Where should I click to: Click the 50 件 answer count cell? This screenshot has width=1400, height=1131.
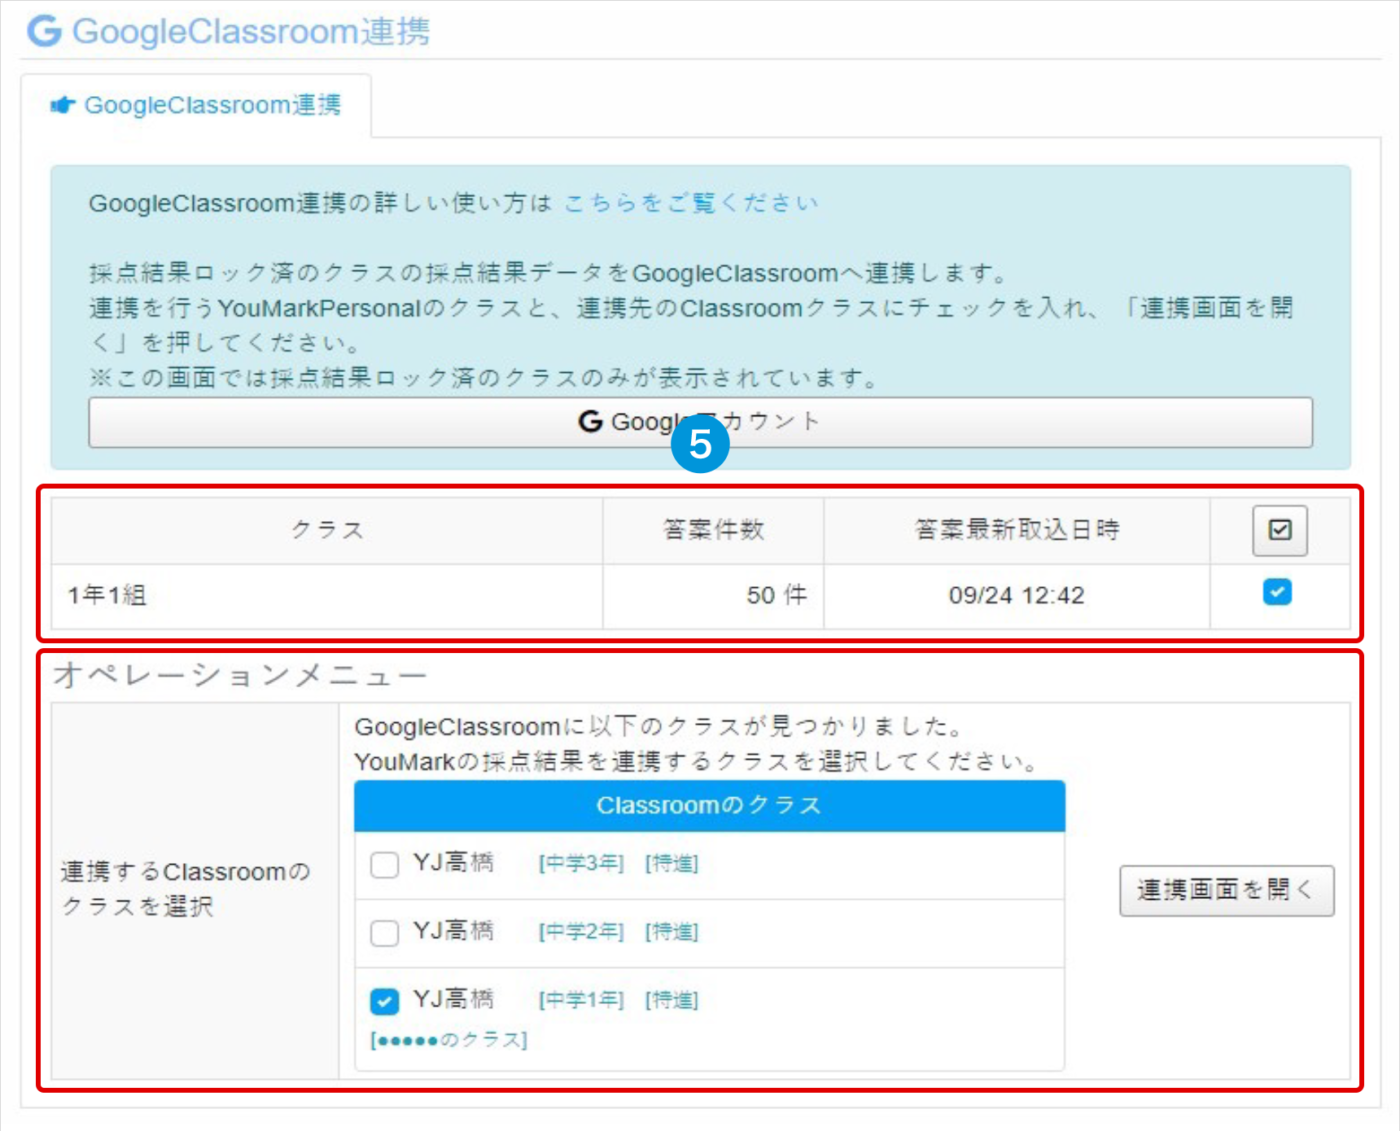pos(713,596)
